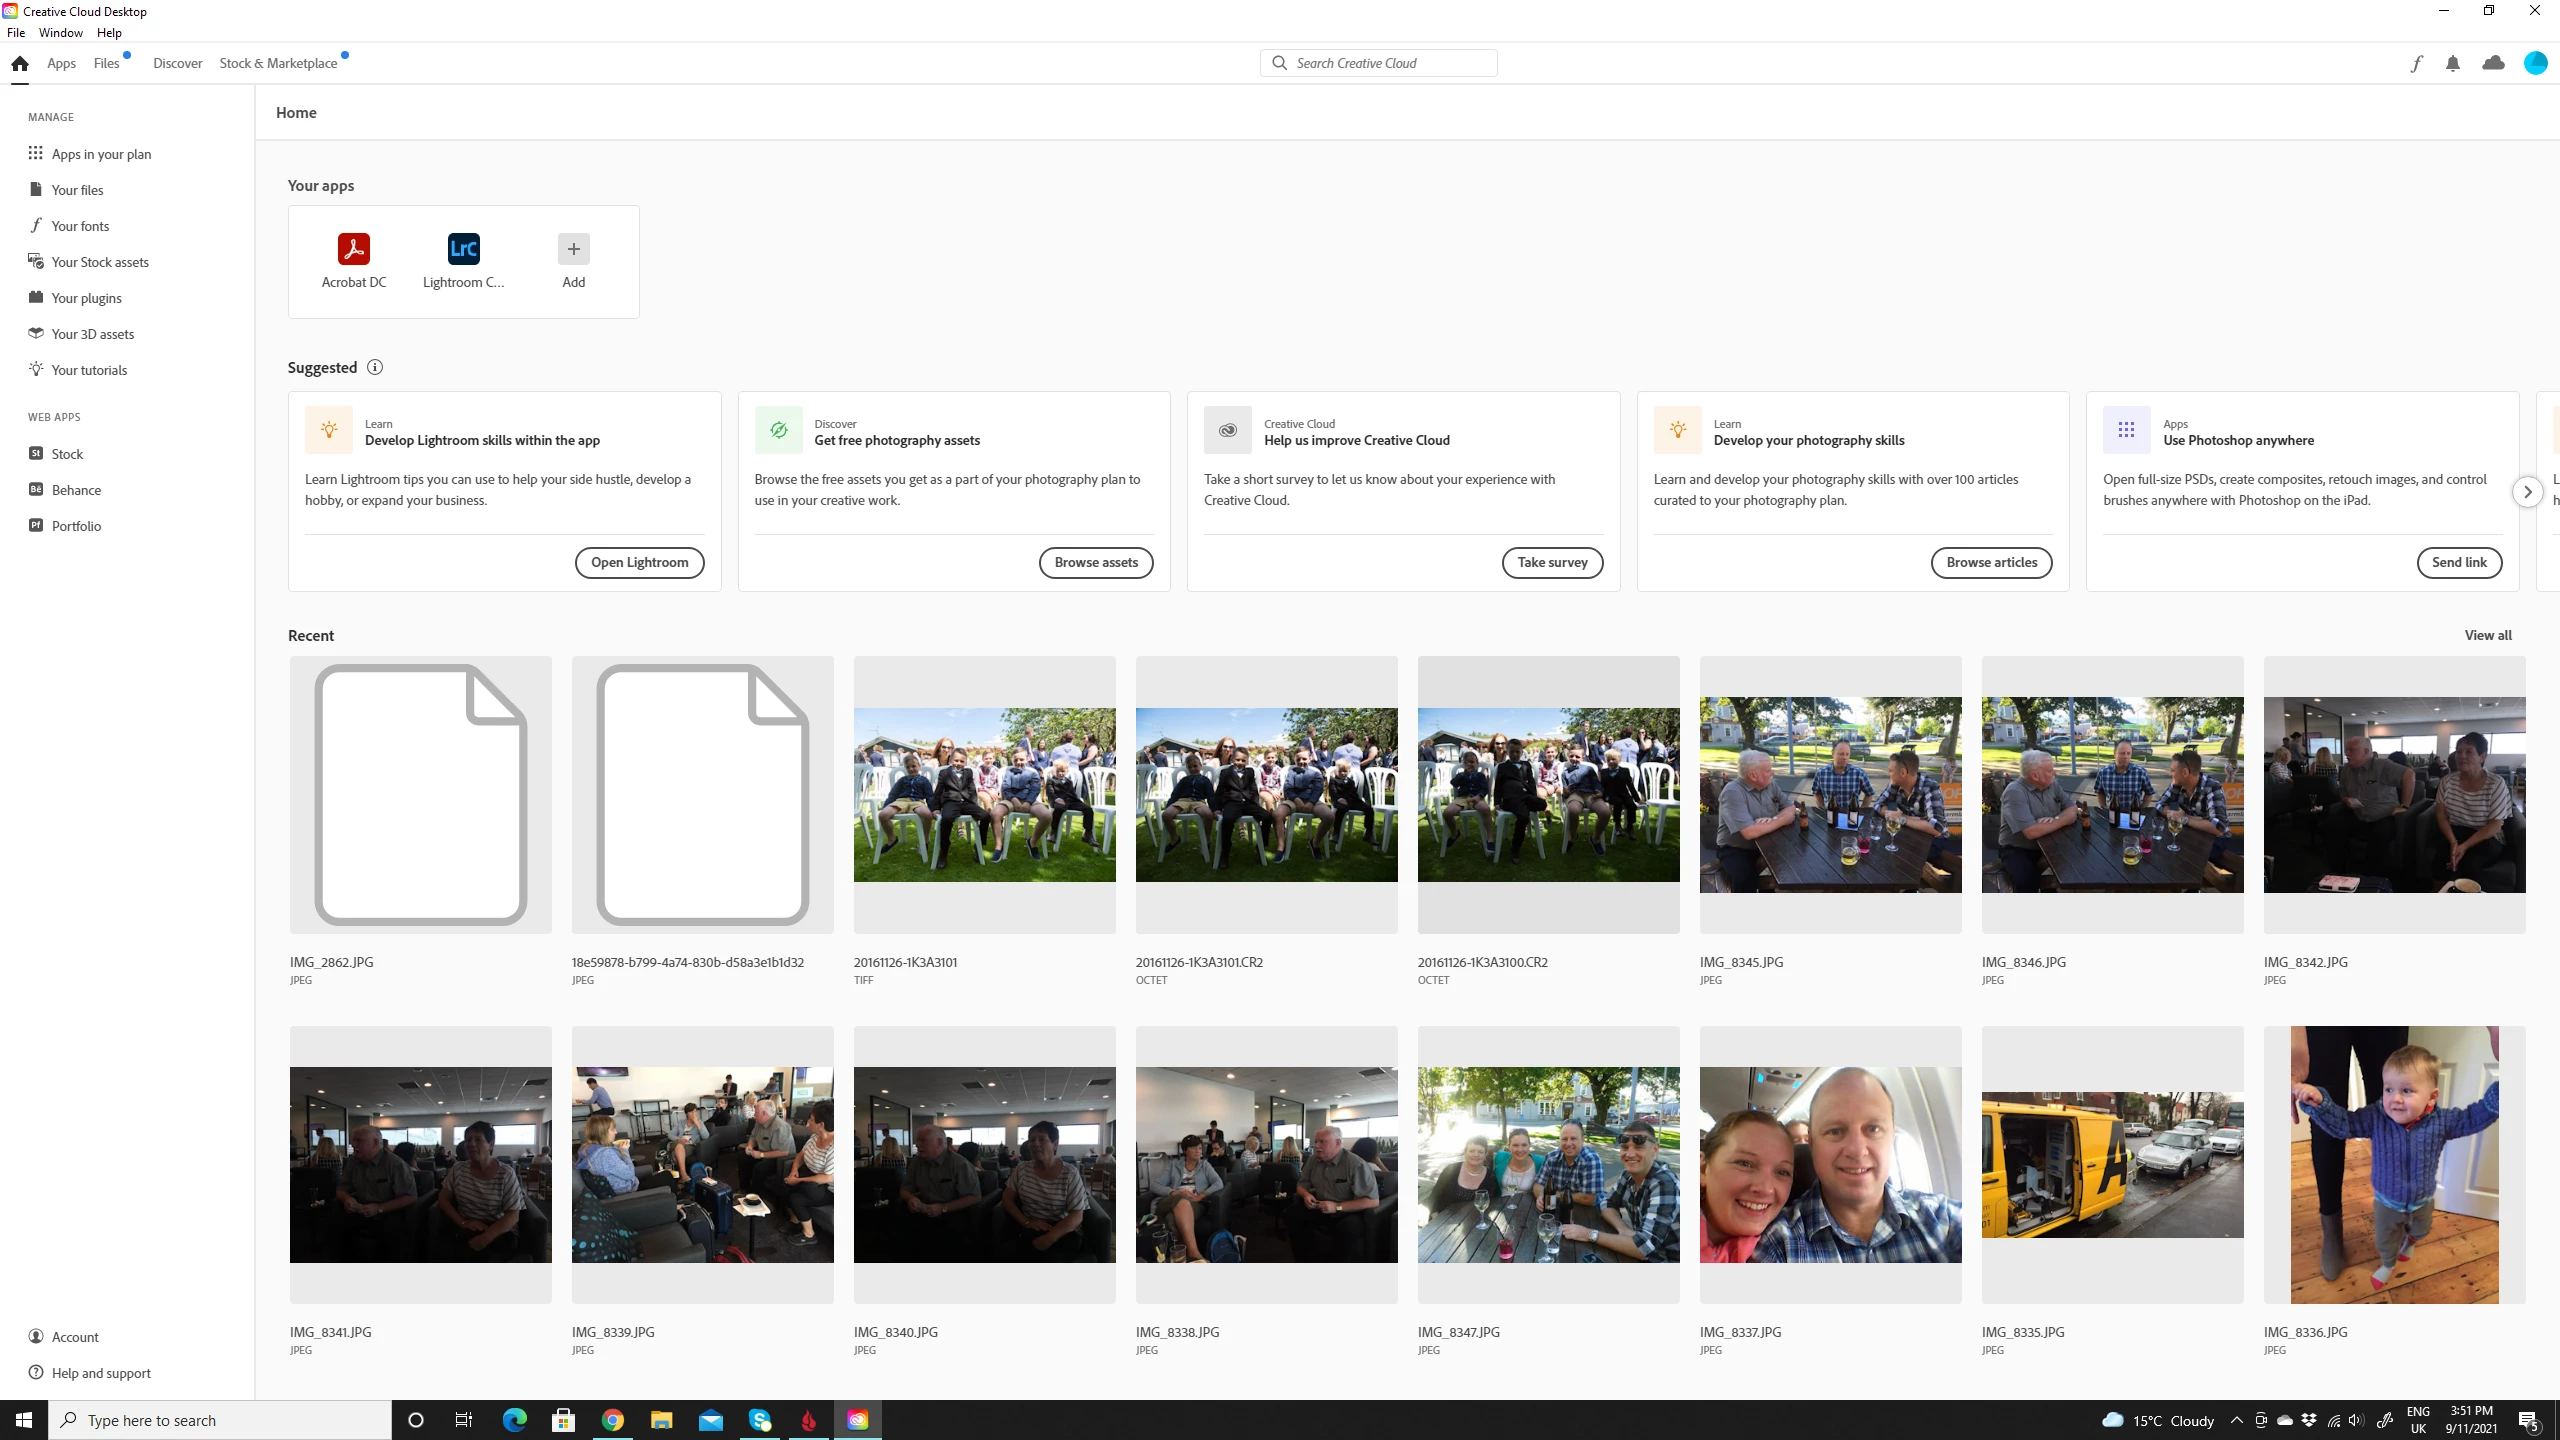Open IMG_8336.JPG thumbnail
The height and width of the screenshot is (1440, 2560).
pyautogui.click(x=2394, y=1164)
